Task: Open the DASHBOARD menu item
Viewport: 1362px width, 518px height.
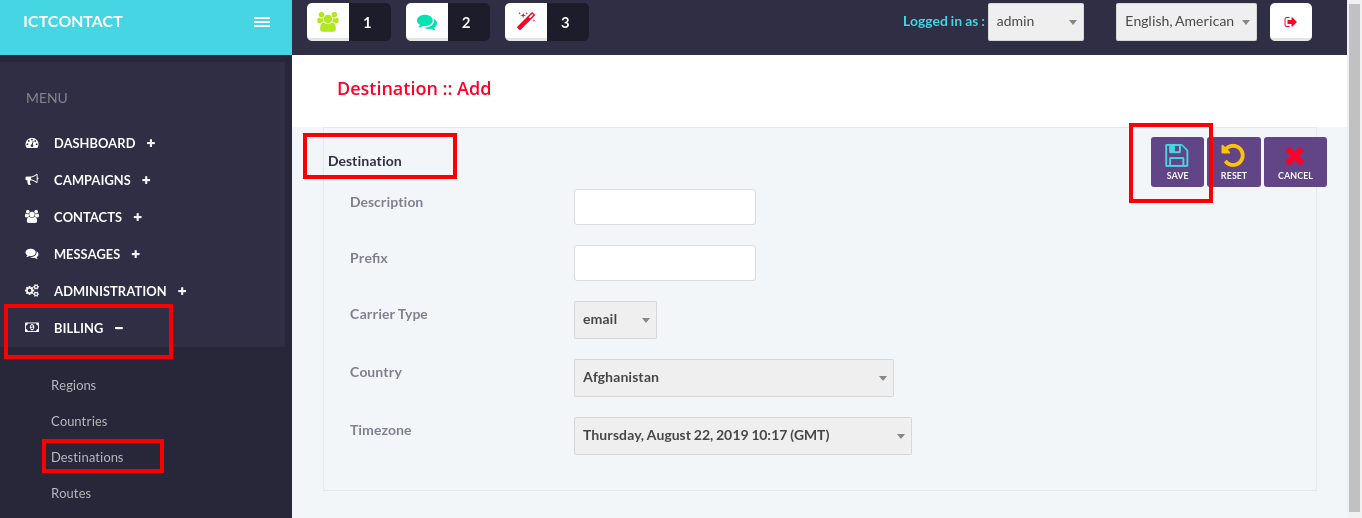Action: click(x=94, y=143)
